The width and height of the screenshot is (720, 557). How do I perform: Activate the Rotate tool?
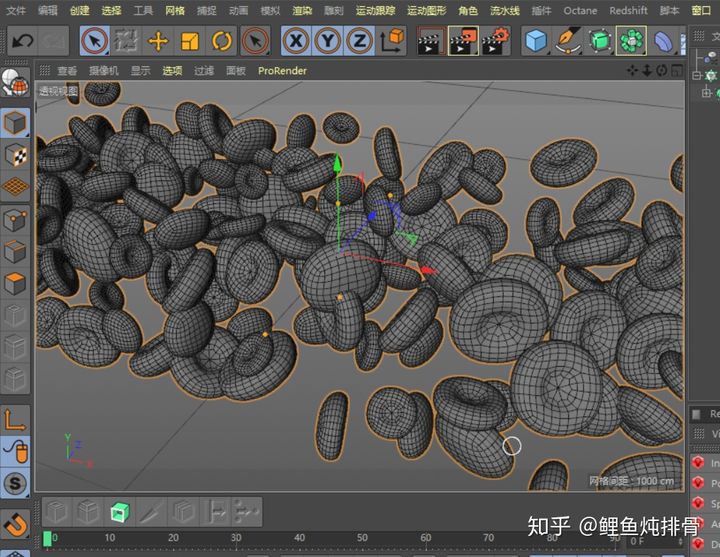click(x=222, y=41)
